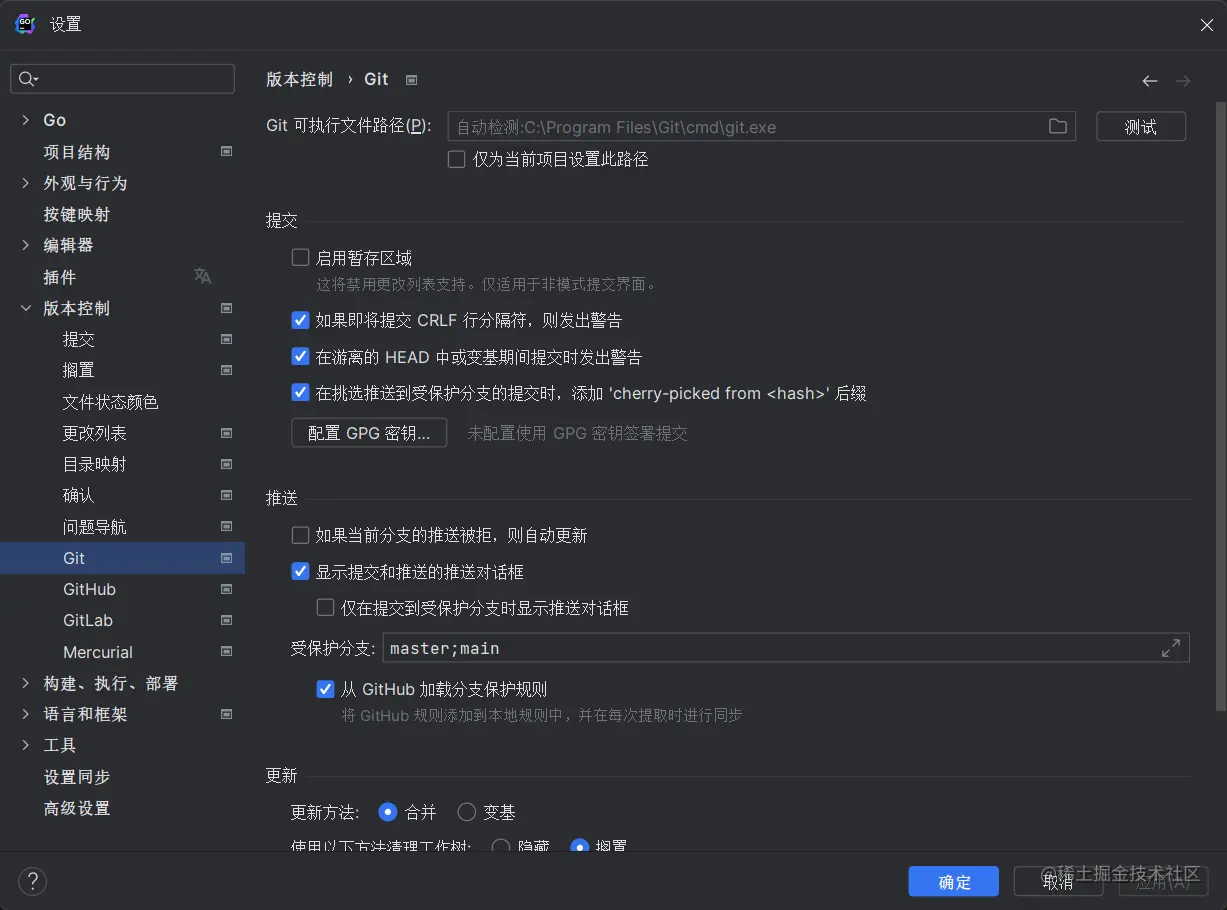Select the 变基 update method radio button
The image size is (1227, 910).
click(x=466, y=812)
